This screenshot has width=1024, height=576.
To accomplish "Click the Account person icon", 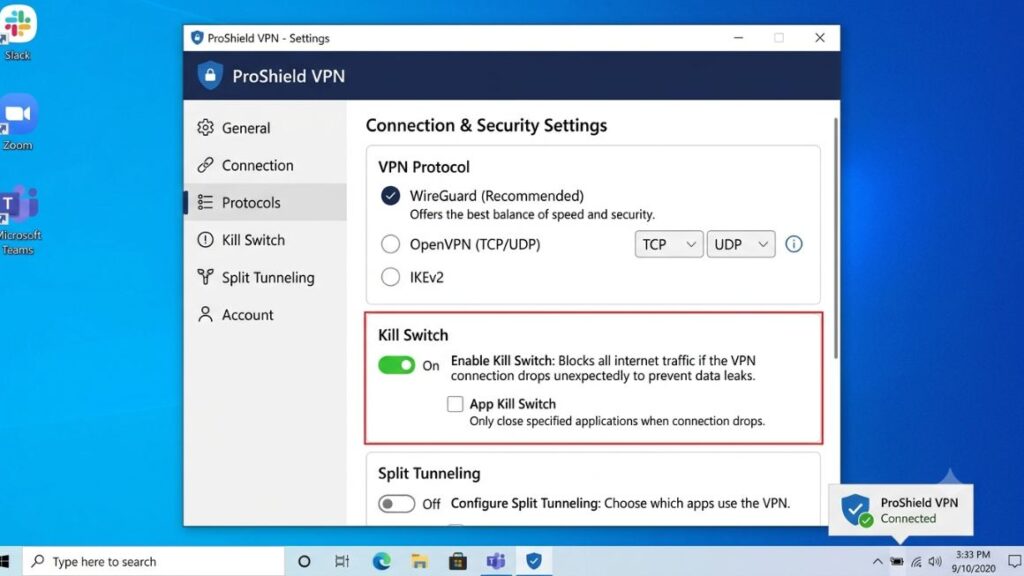I will pyautogui.click(x=205, y=314).
